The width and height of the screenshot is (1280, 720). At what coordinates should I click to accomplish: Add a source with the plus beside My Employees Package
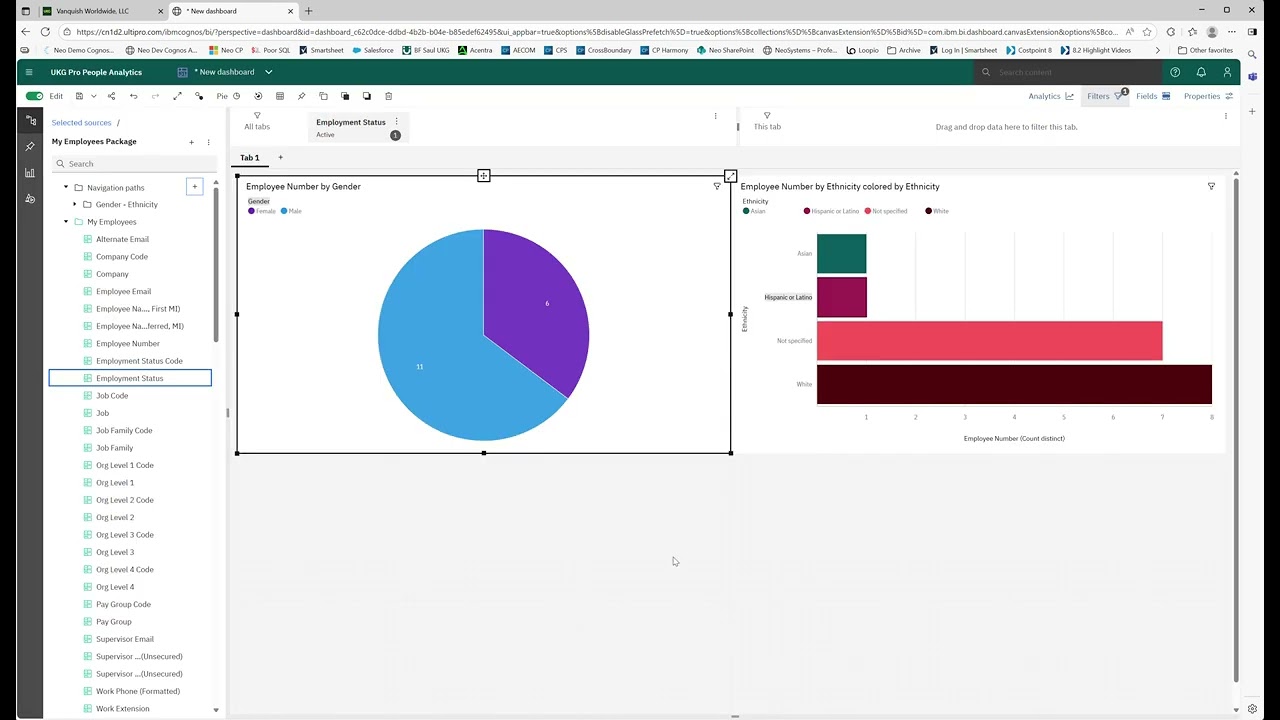pyautogui.click(x=192, y=142)
